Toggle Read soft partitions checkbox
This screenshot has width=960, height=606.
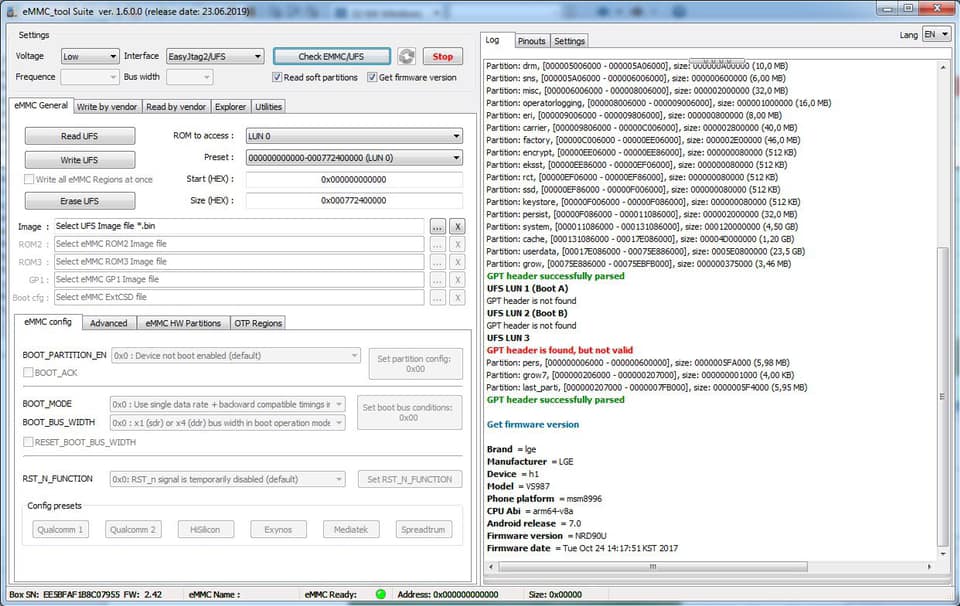[277, 77]
